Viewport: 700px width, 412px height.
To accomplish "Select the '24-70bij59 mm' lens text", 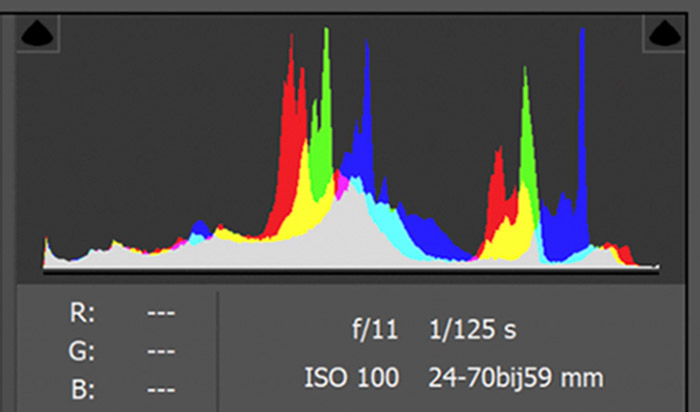I will click(x=516, y=378).
